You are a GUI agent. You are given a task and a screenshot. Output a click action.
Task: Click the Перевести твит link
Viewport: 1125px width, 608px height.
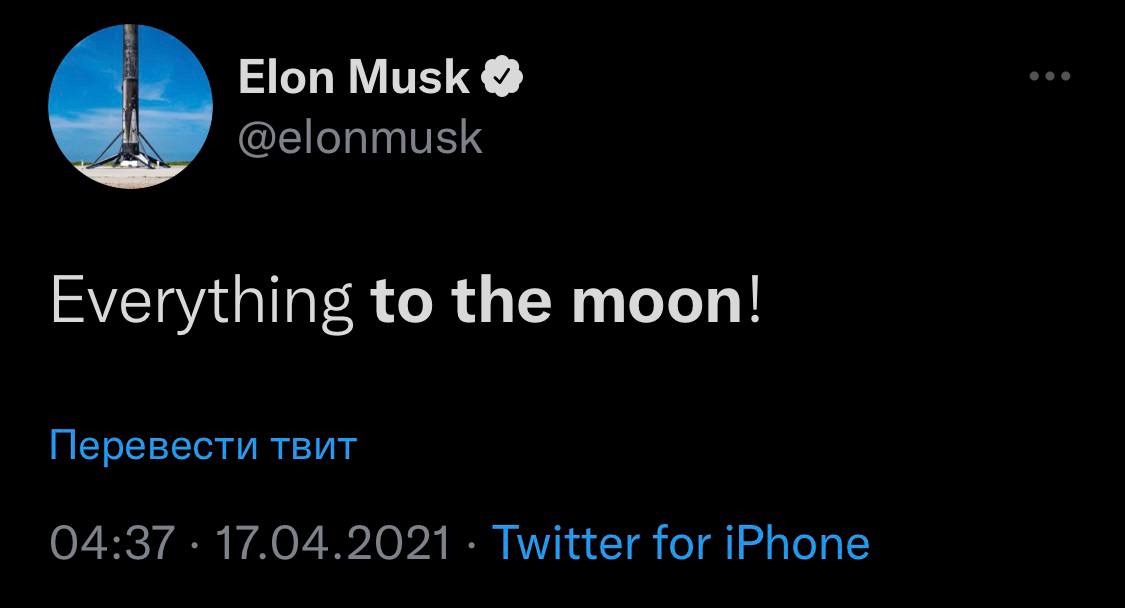tap(202, 445)
